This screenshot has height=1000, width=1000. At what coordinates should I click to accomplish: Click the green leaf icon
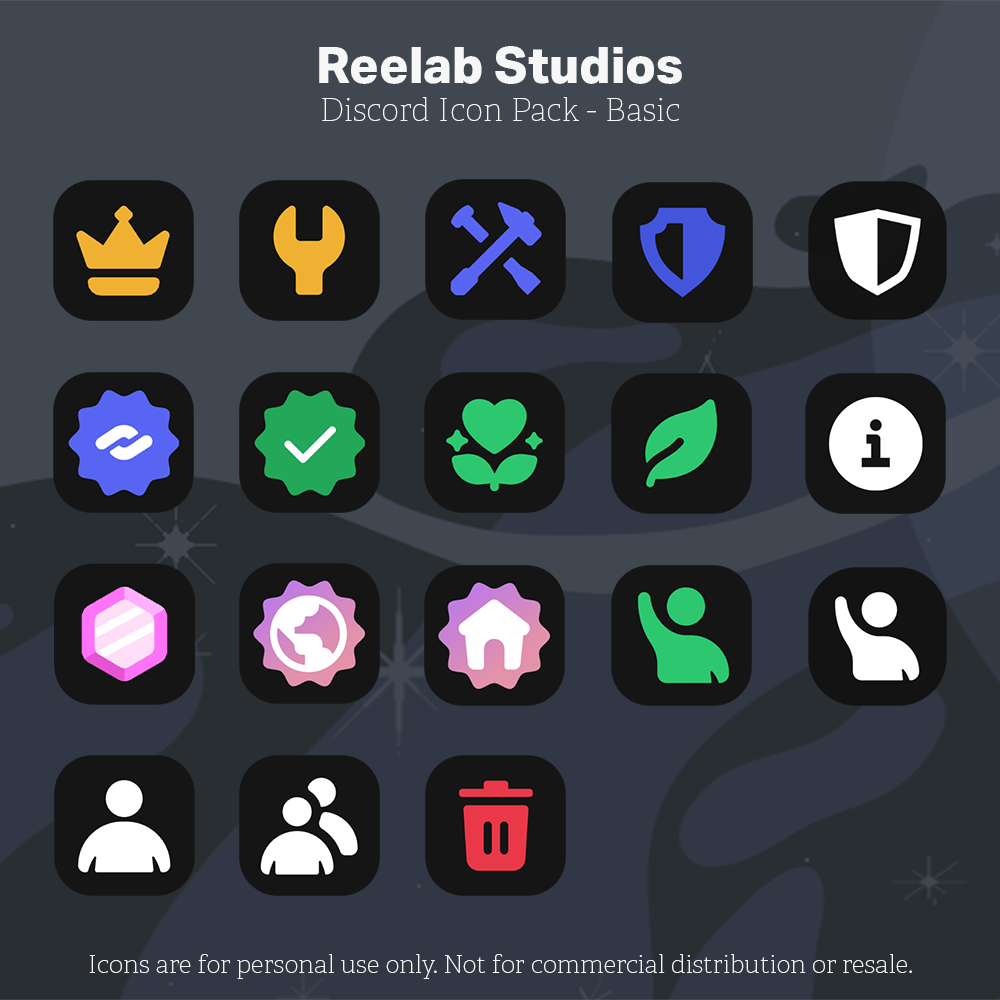[x=681, y=443]
